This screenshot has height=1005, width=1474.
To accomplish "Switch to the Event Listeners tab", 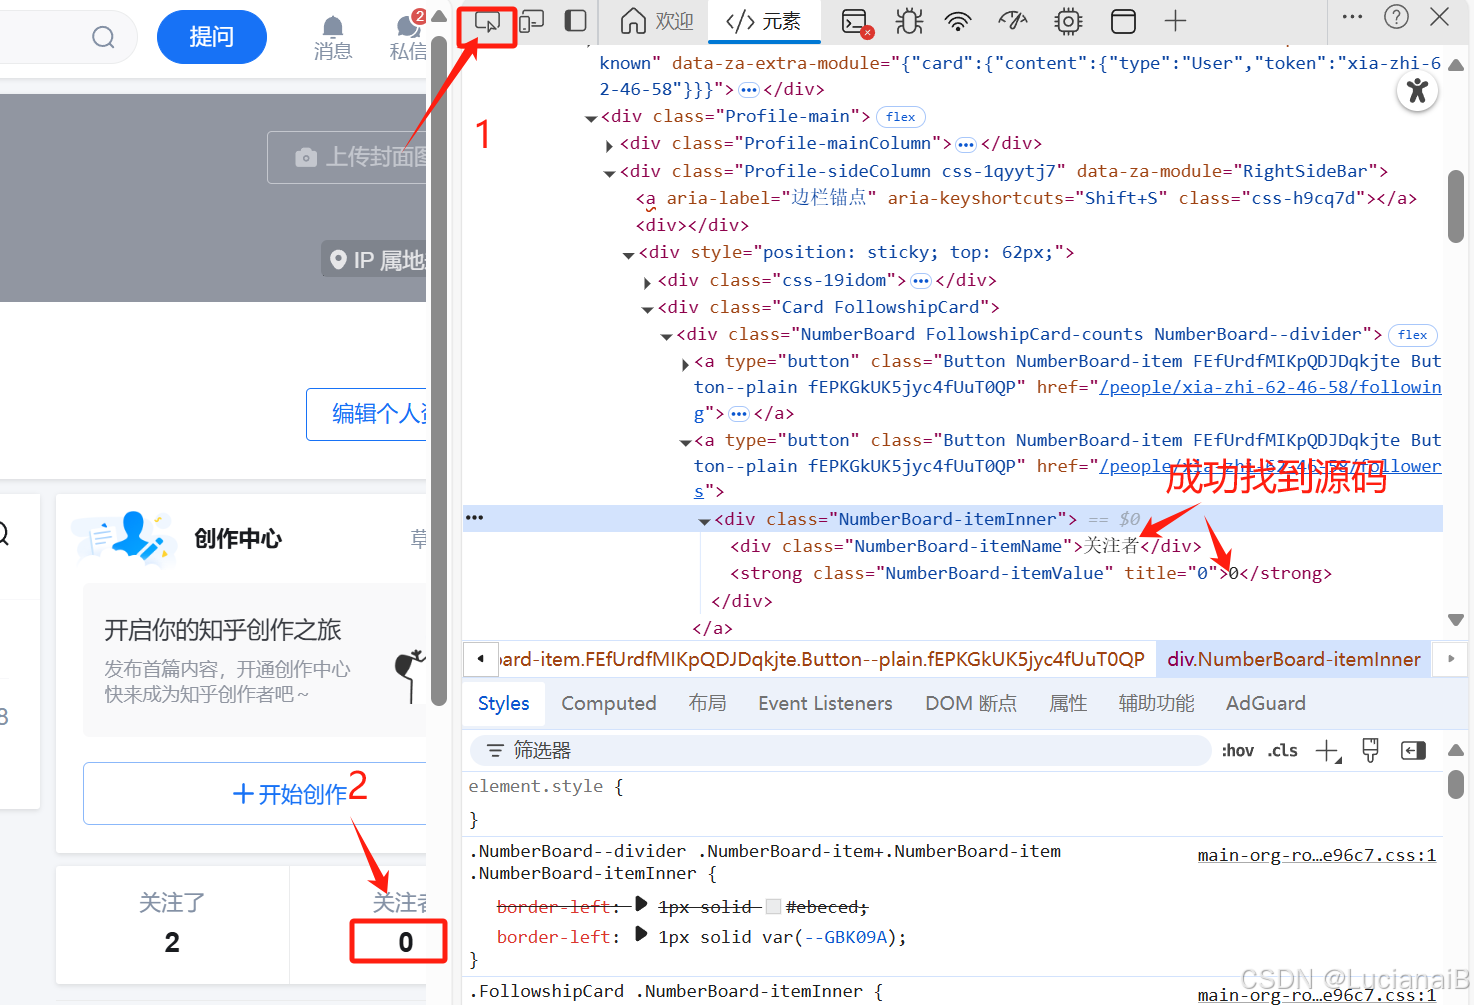I will click(x=825, y=703).
